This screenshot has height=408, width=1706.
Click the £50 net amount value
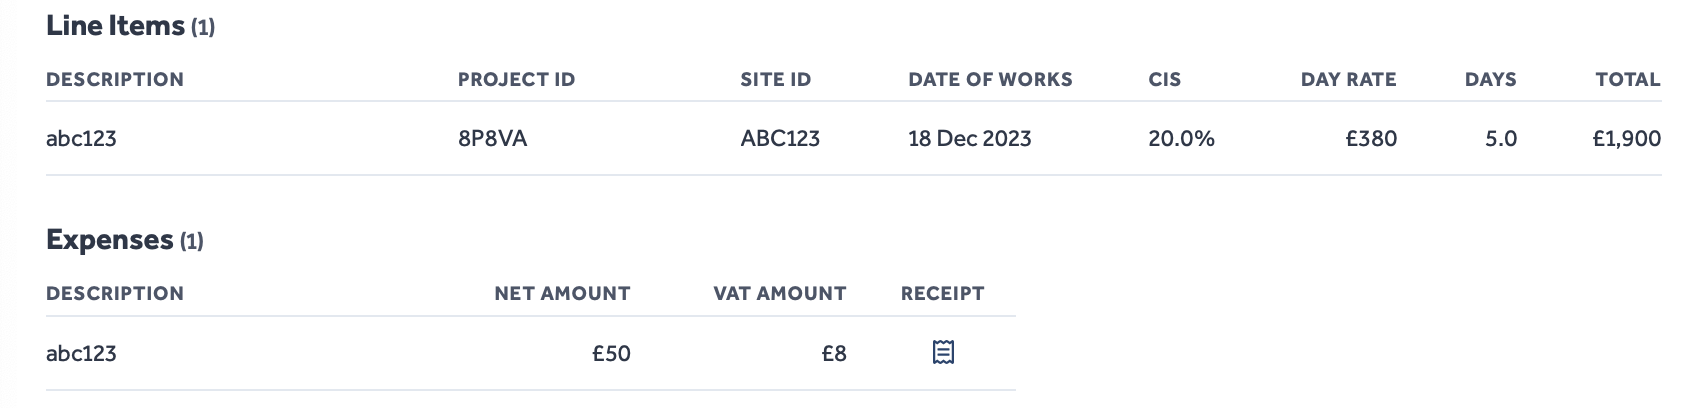coord(611,353)
